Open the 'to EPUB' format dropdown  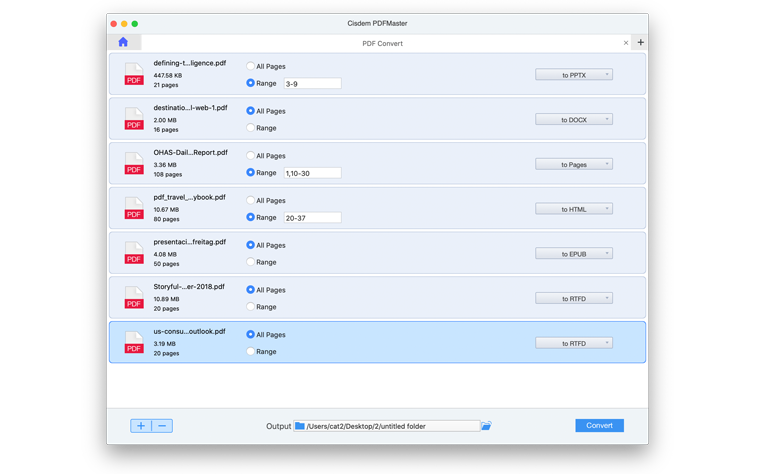pyautogui.click(x=574, y=254)
